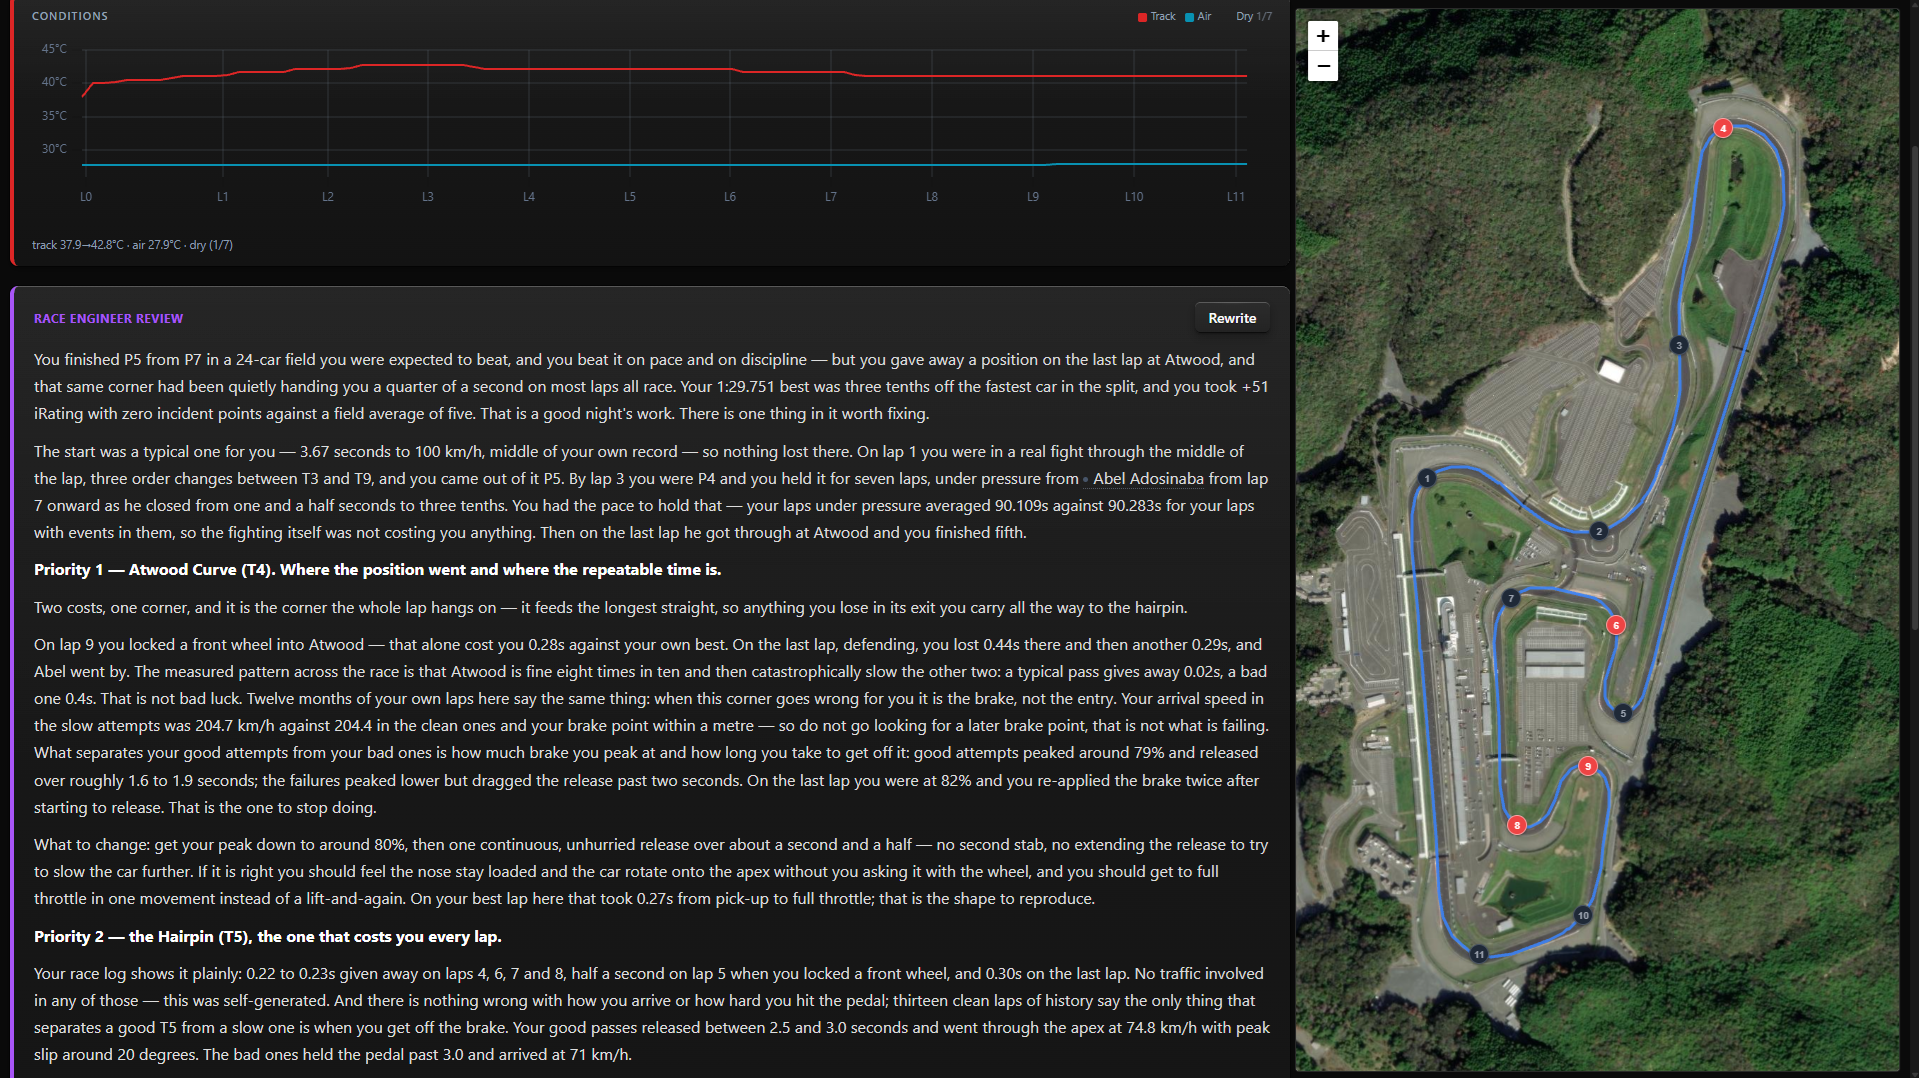This screenshot has height=1078, width=1919.
Task: Select red turn 6 marker on map
Action: pyautogui.click(x=1616, y=625)
